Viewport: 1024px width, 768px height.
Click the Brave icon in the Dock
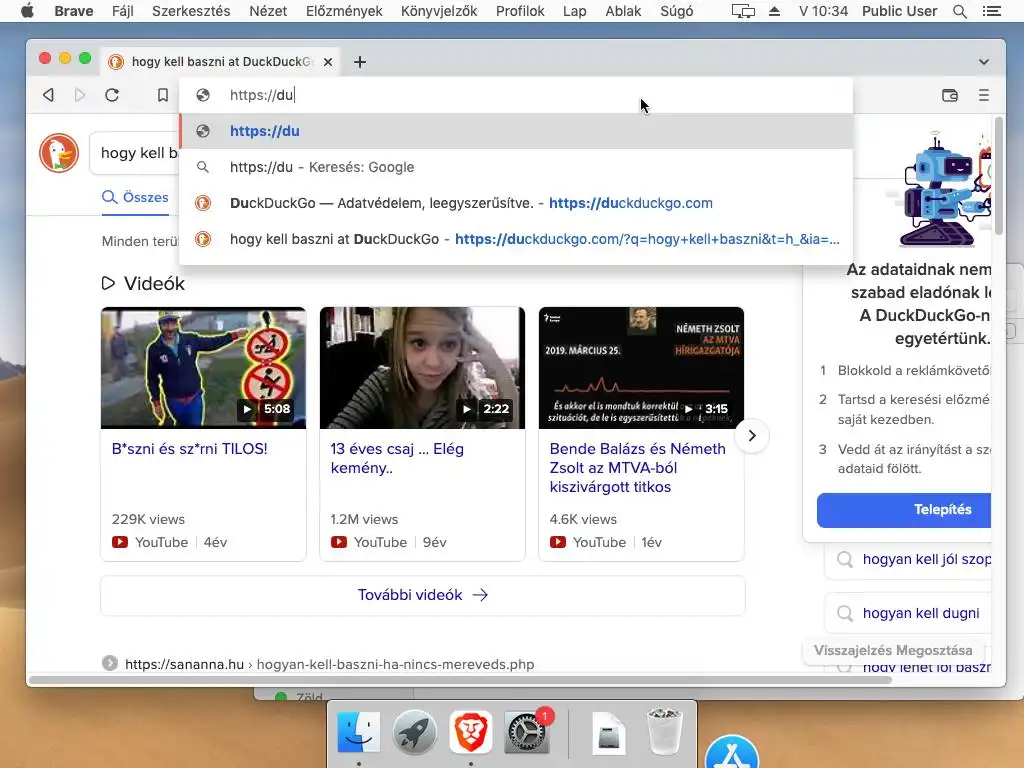(x=470, y=731)
